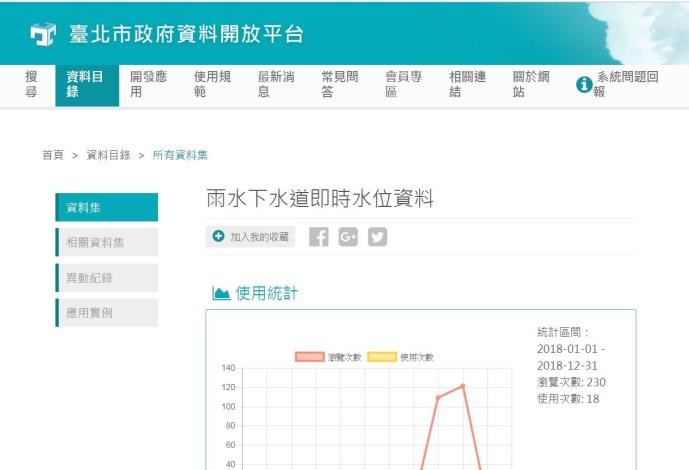Click the 2018-12-31 end date text
Image resolution: width=689 pixels, height=470 pixels.
[567, 365]
